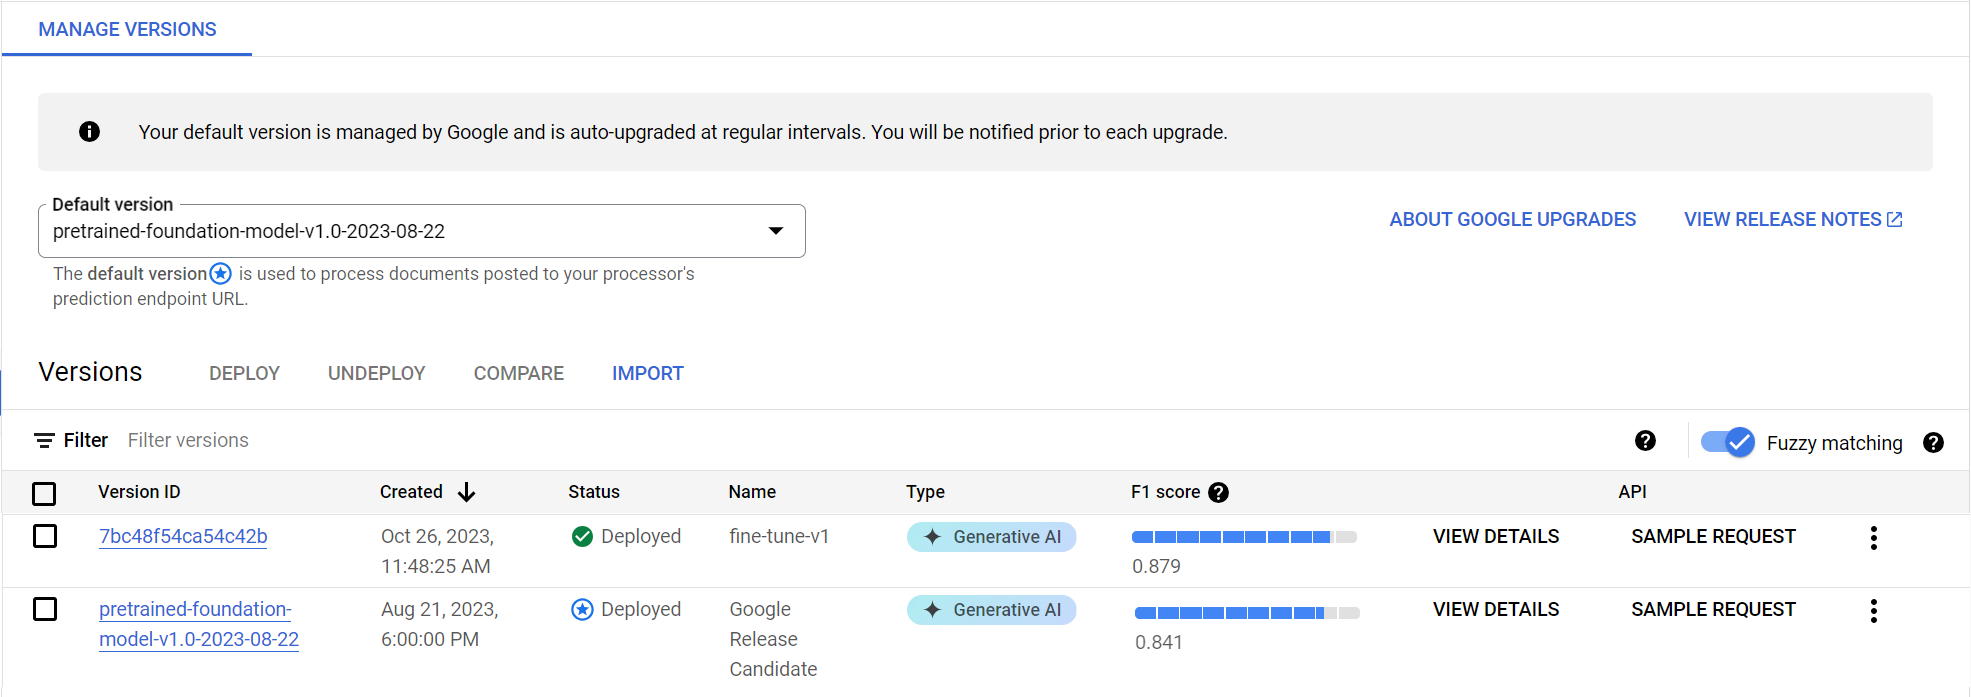This screenshot has height=697, width=1971.
Task: Click the F1 score bar showing 0.879
Action: (1243, 537)
